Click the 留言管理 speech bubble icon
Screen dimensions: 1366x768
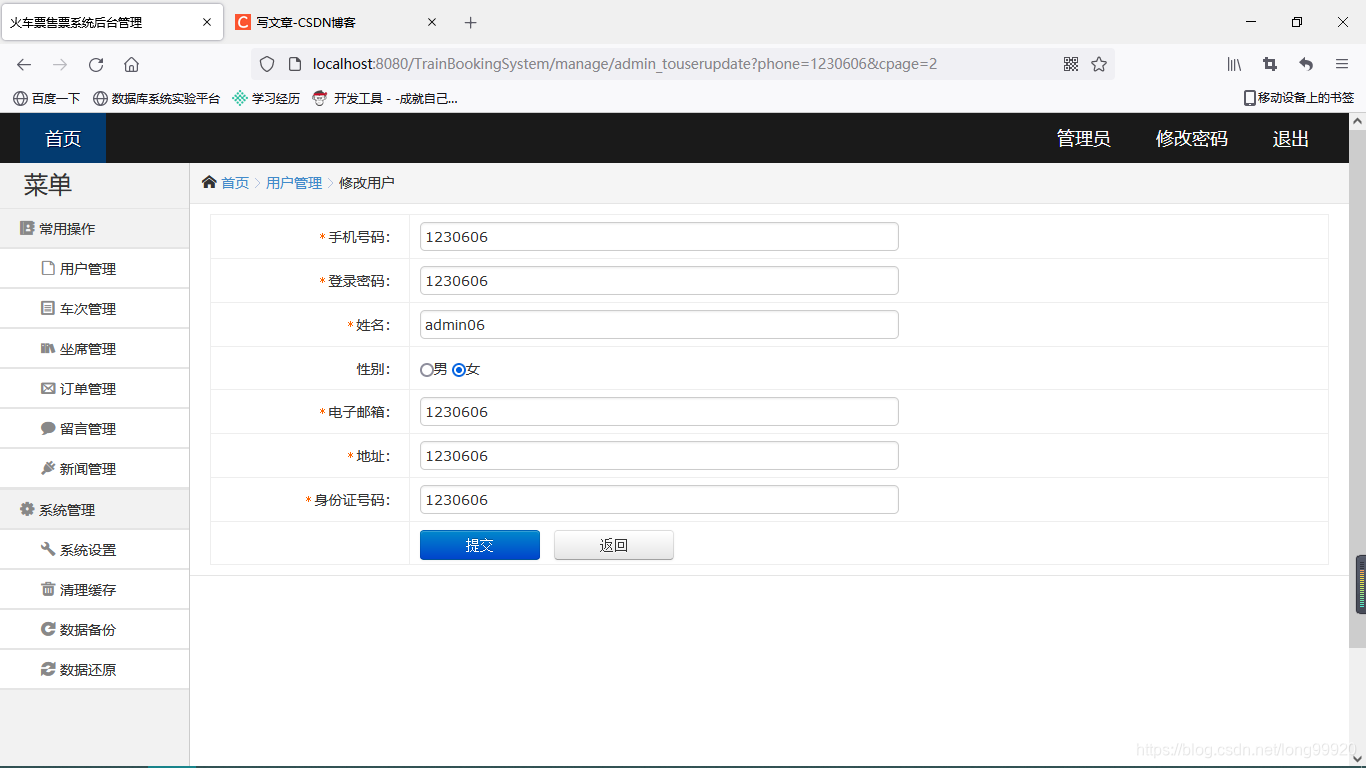click(47, 428)
